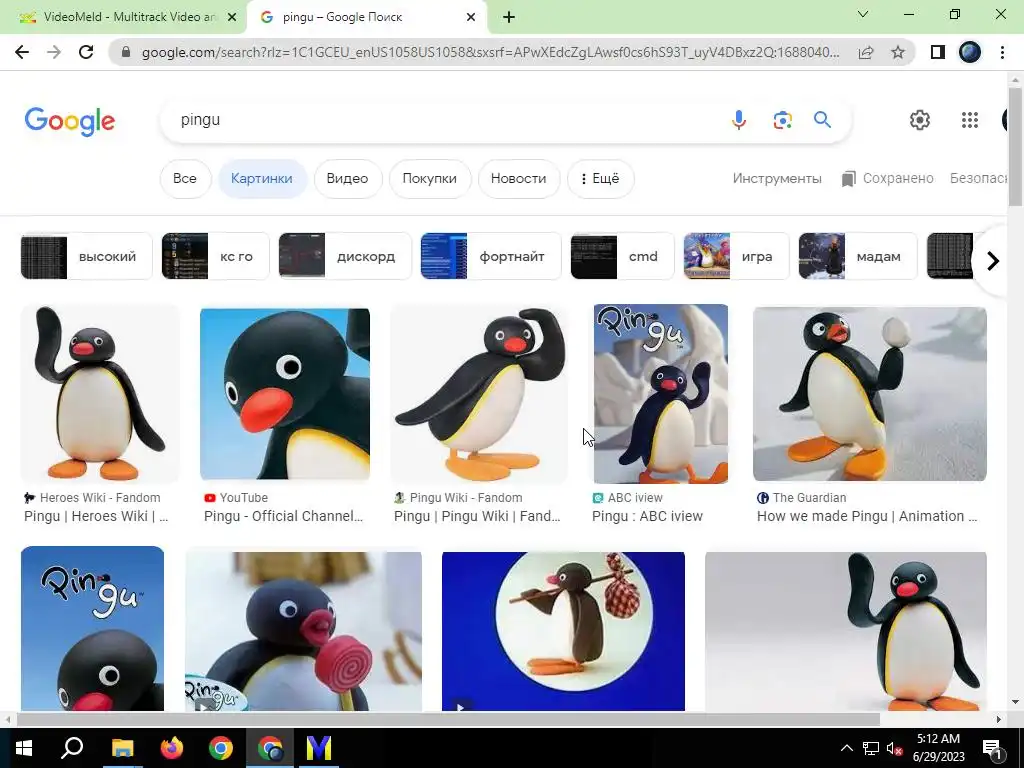Open Pingu carrying bundle video thumbnail
The height and width of the screenshot is (768, 1024).
[563, 631]
